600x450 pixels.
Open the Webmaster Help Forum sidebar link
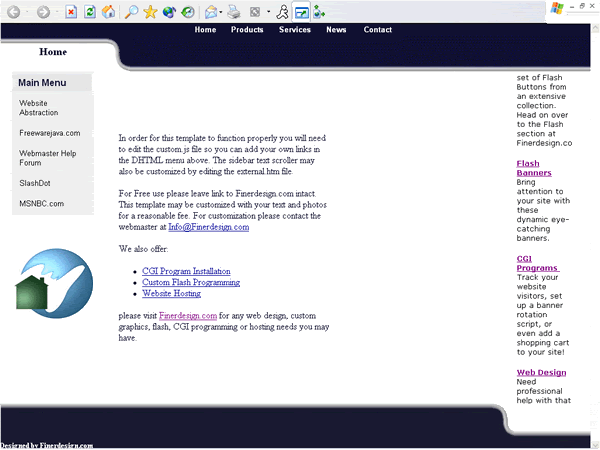click(48, 158)
